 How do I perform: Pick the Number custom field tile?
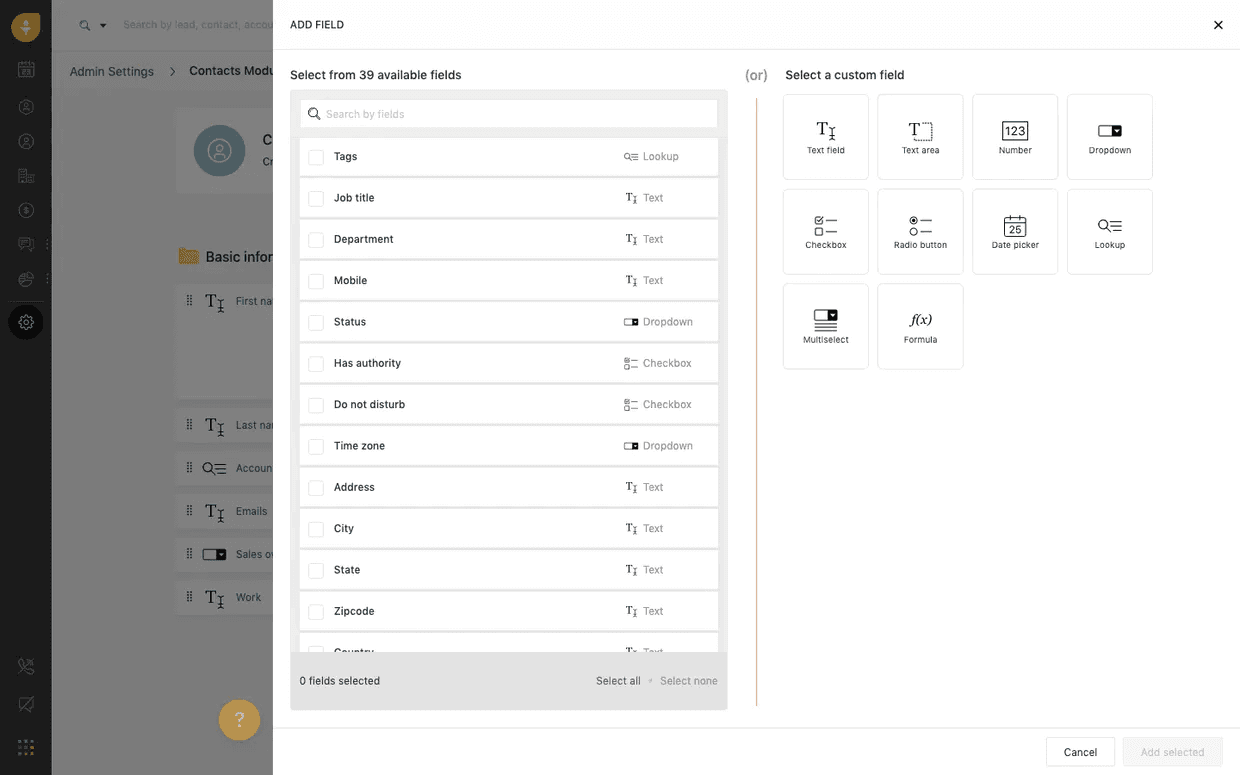point(1014,137)
